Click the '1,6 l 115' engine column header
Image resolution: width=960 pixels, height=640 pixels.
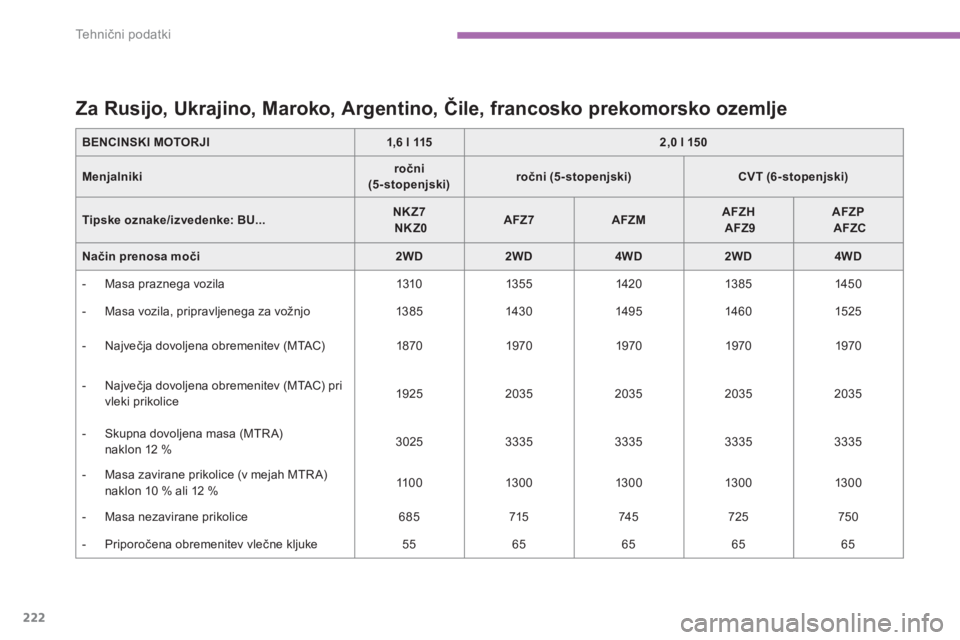pyautogui.click(x=409, y=141)
